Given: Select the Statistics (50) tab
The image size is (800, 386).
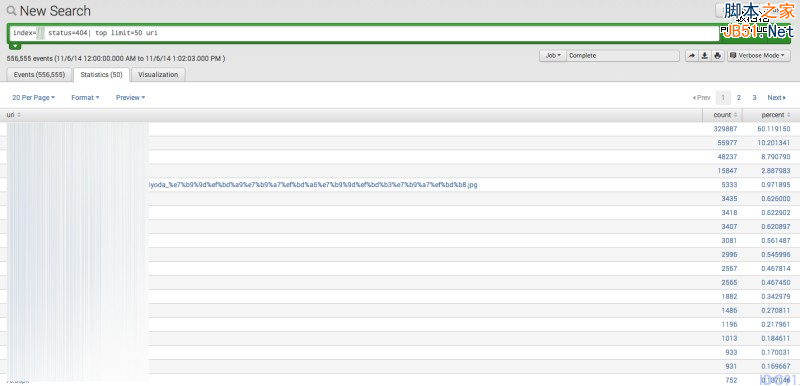Looking at the screenshot, I should [102, 74].
